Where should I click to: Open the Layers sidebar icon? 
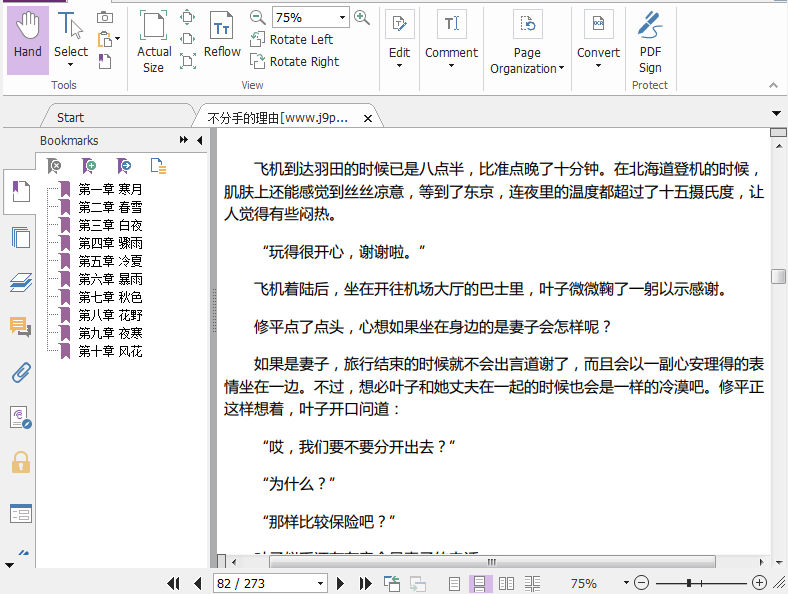21,282
